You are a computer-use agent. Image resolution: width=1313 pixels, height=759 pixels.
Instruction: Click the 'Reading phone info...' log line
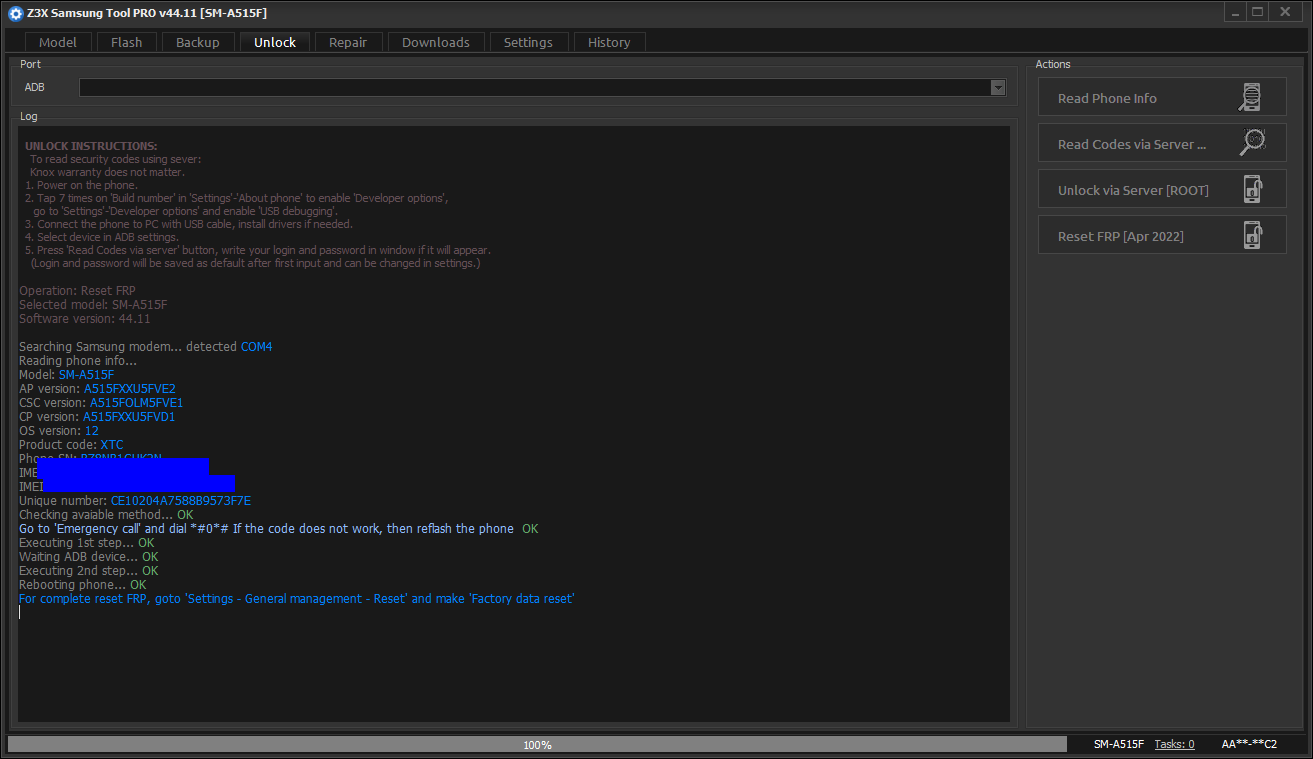pyautogui.click(x=78, y=361)
